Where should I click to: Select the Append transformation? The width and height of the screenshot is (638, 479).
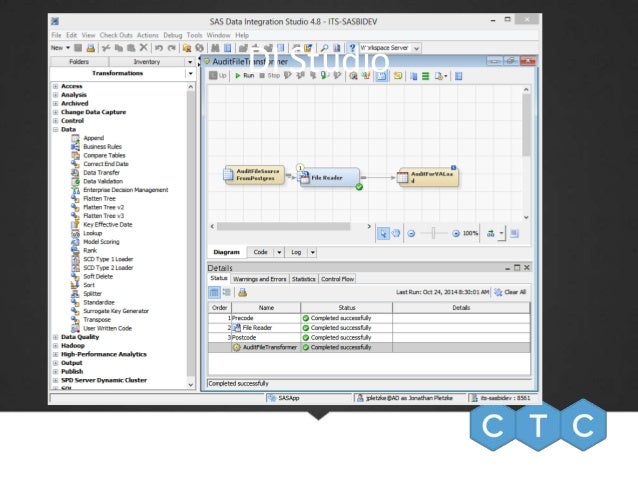[x=94, y=138]
